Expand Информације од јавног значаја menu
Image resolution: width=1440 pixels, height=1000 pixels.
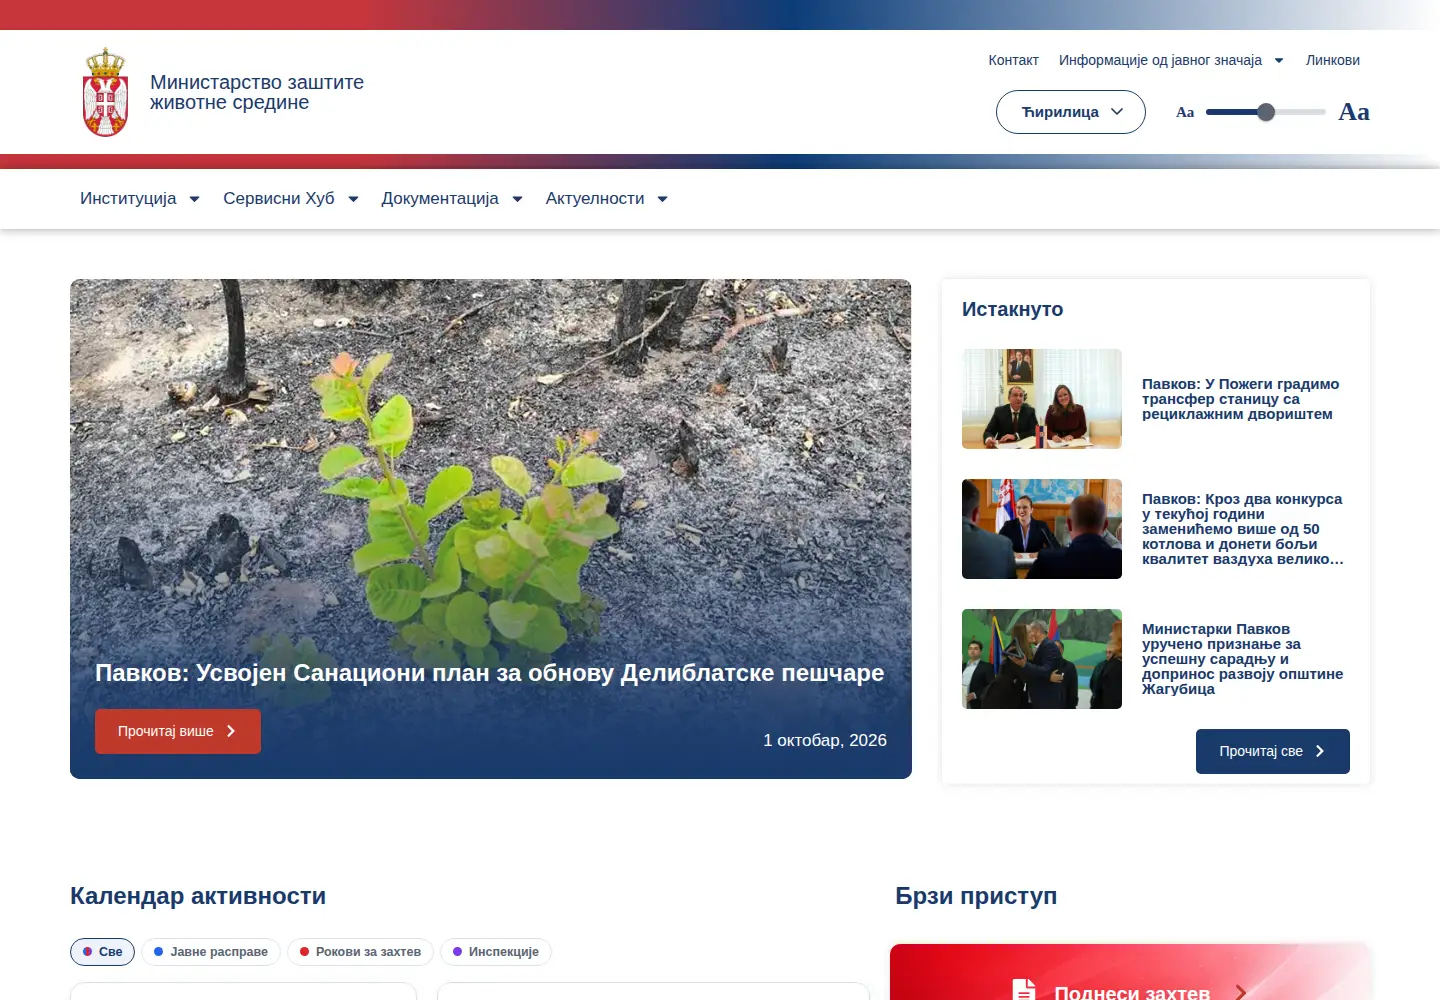click(x=1171, y=60)
